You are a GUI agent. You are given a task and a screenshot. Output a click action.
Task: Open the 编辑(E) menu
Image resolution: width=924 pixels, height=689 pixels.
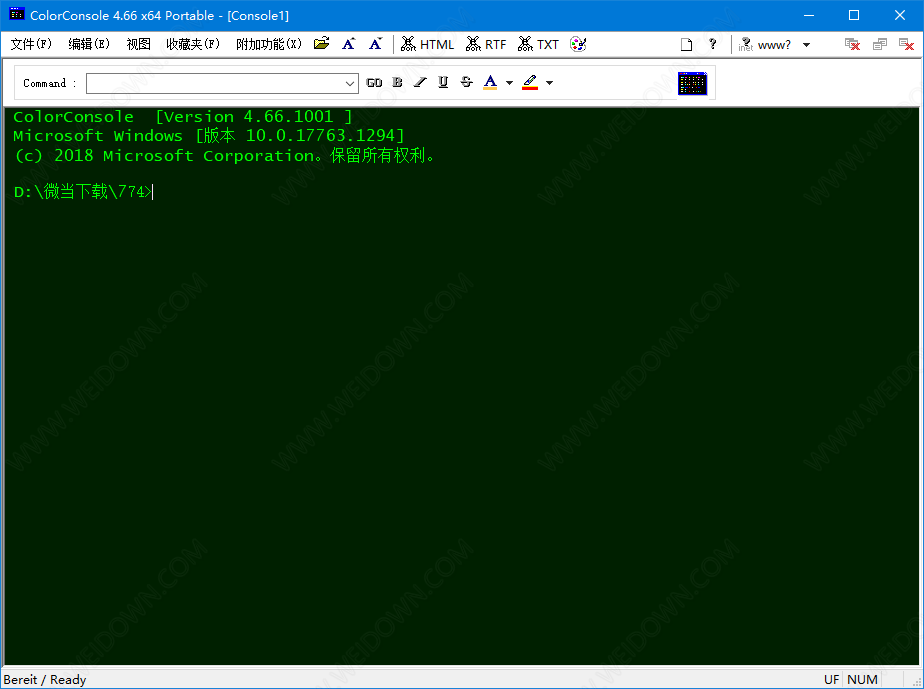[x=89, y=44]
